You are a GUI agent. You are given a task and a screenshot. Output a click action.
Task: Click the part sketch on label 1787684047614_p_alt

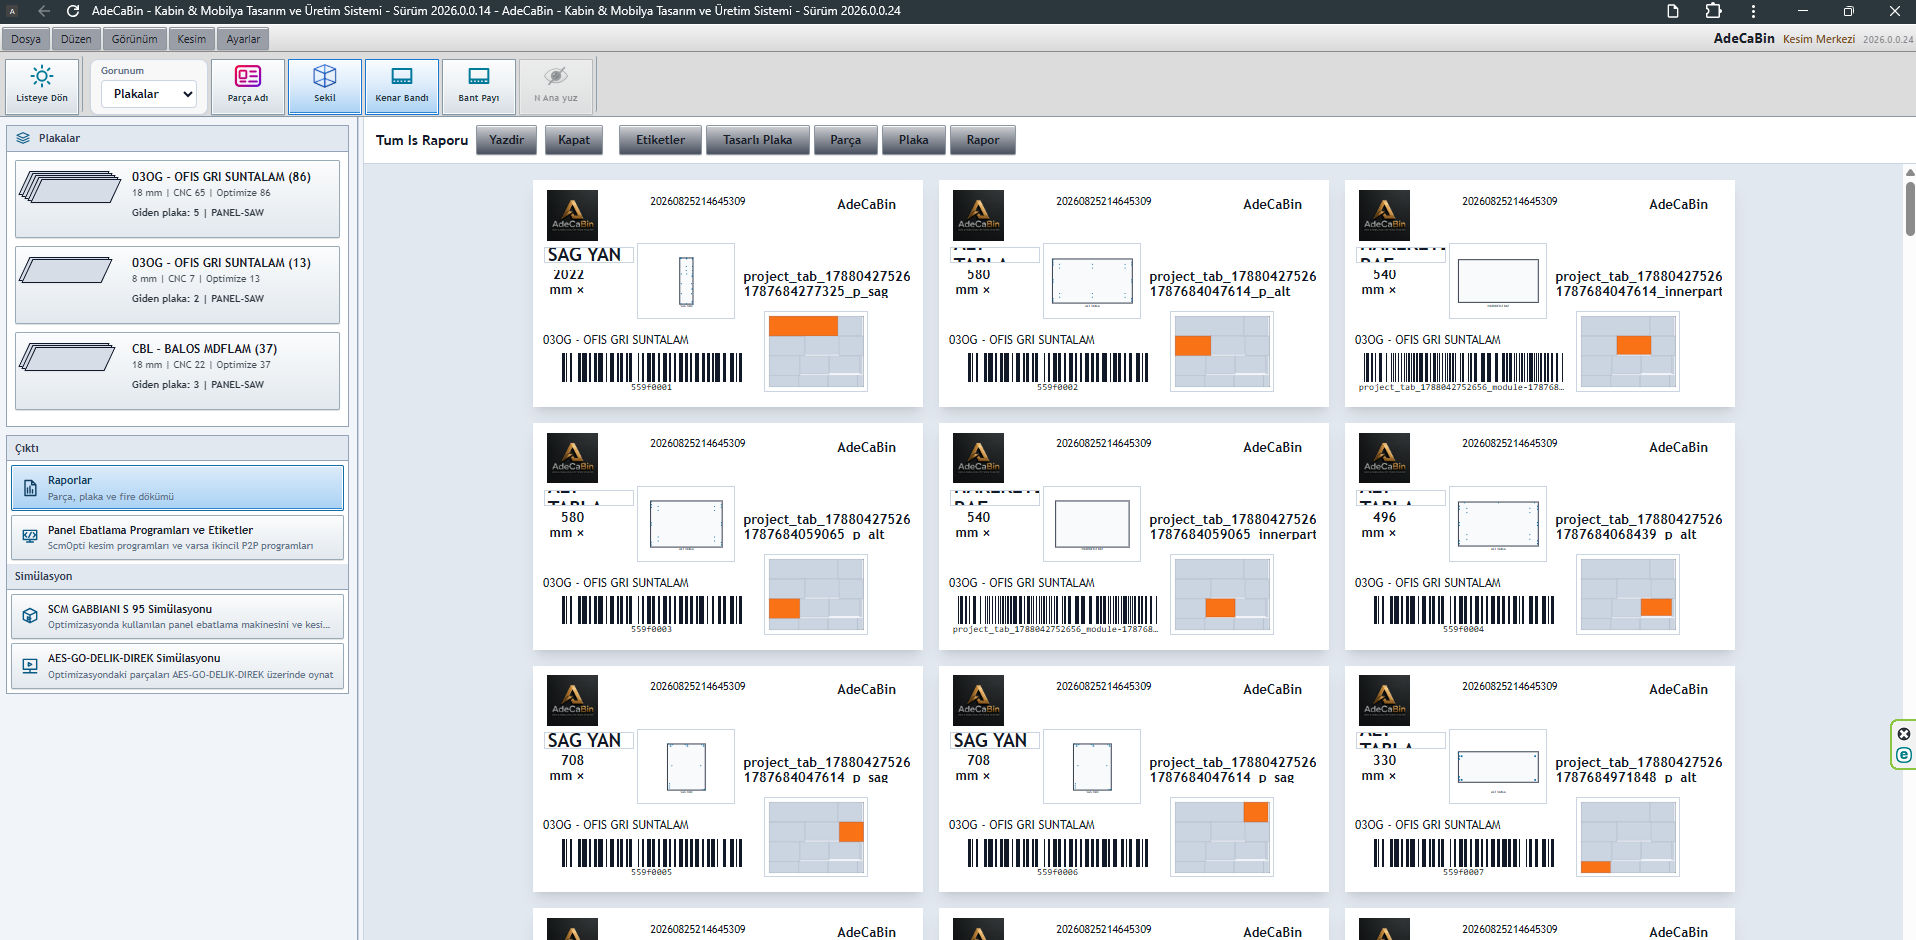(x=1092, y=281)
